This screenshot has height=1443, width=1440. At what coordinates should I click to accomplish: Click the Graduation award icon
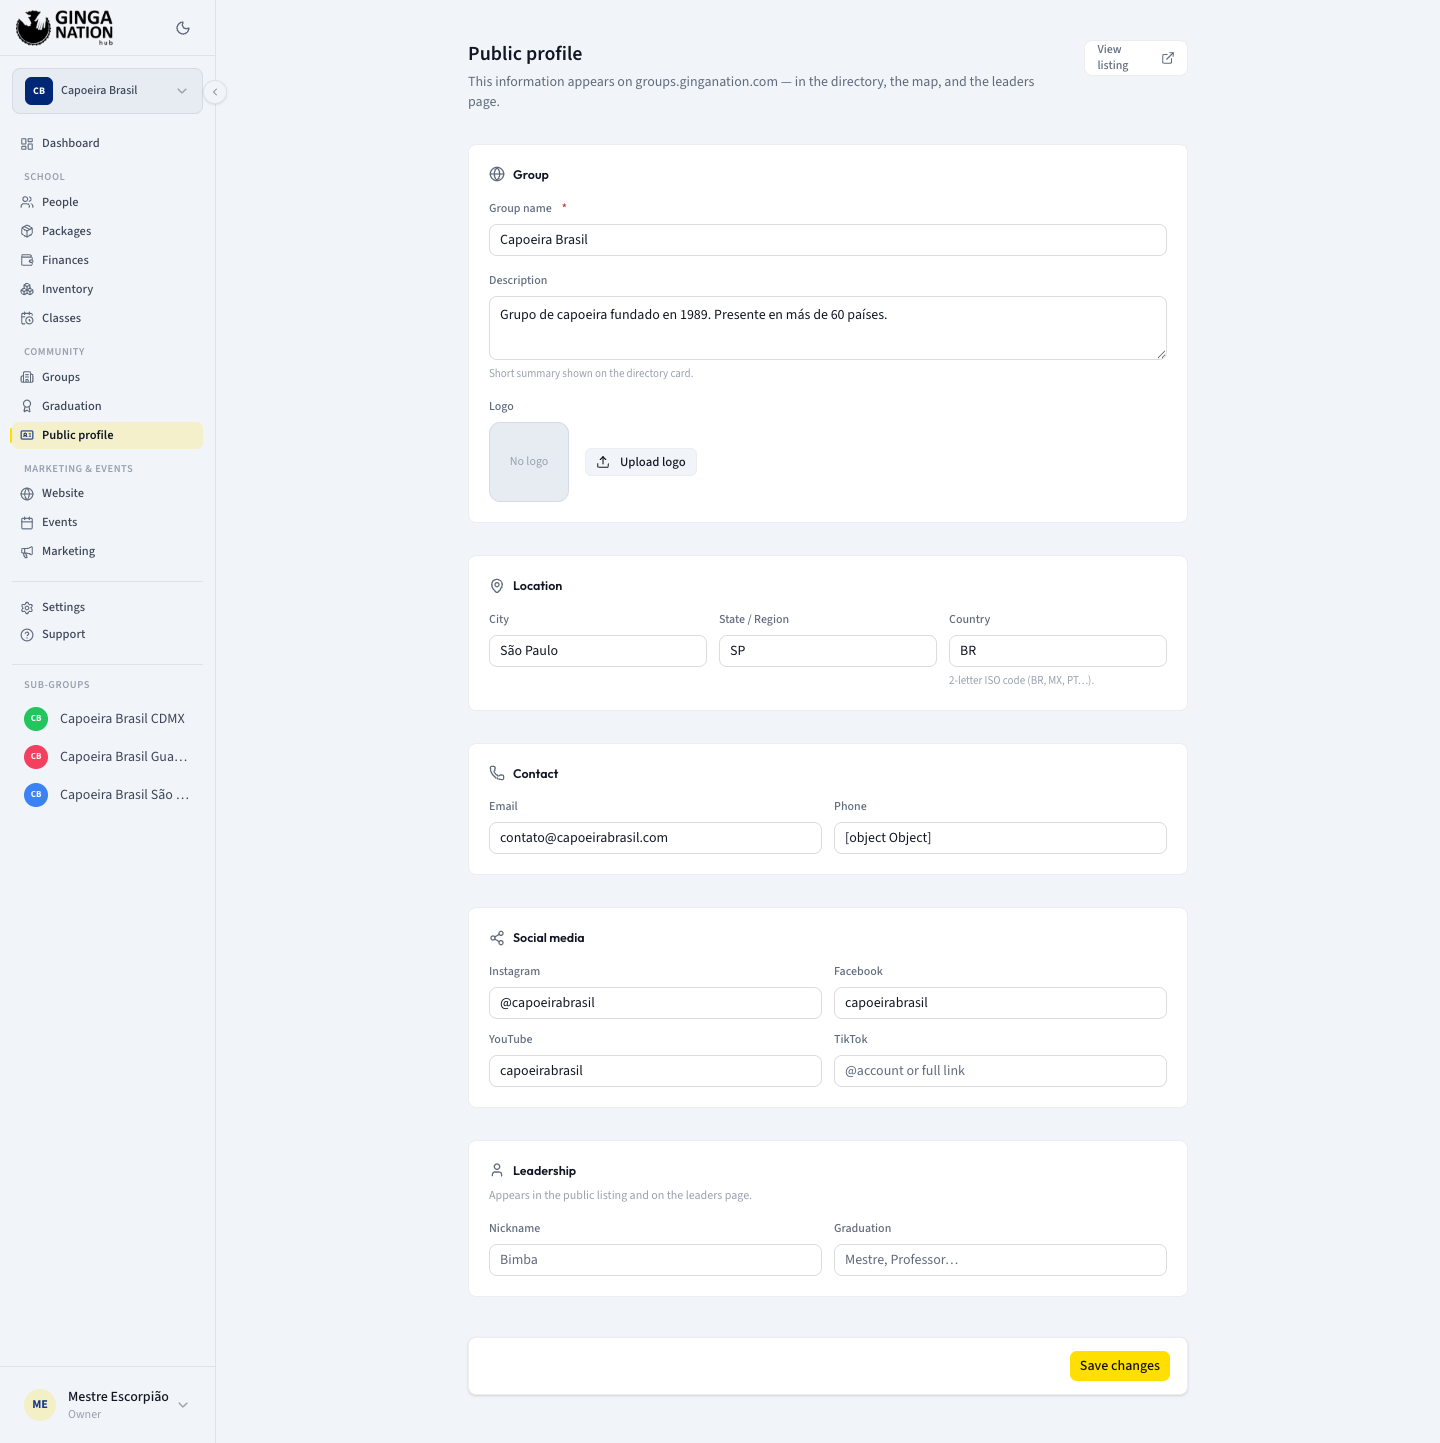(x=27, y=406)
